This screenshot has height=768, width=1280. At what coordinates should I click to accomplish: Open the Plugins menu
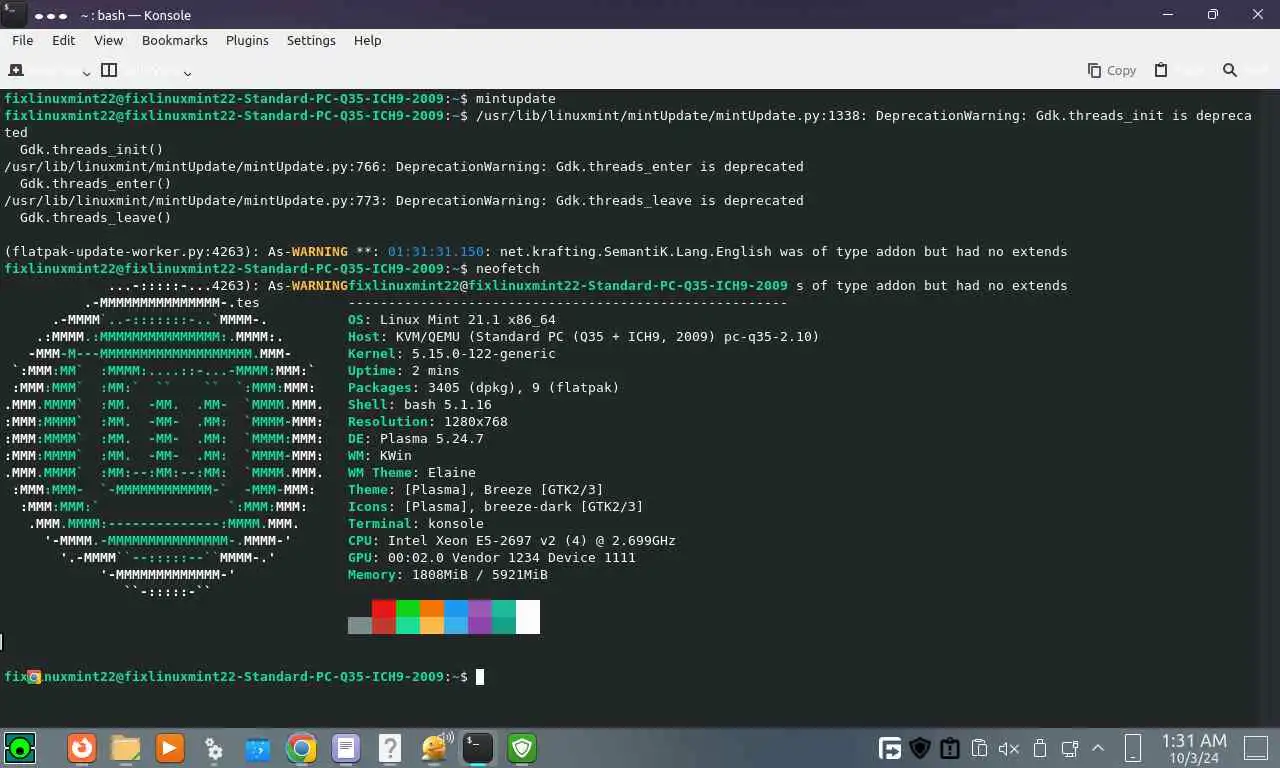click(247, 40)
